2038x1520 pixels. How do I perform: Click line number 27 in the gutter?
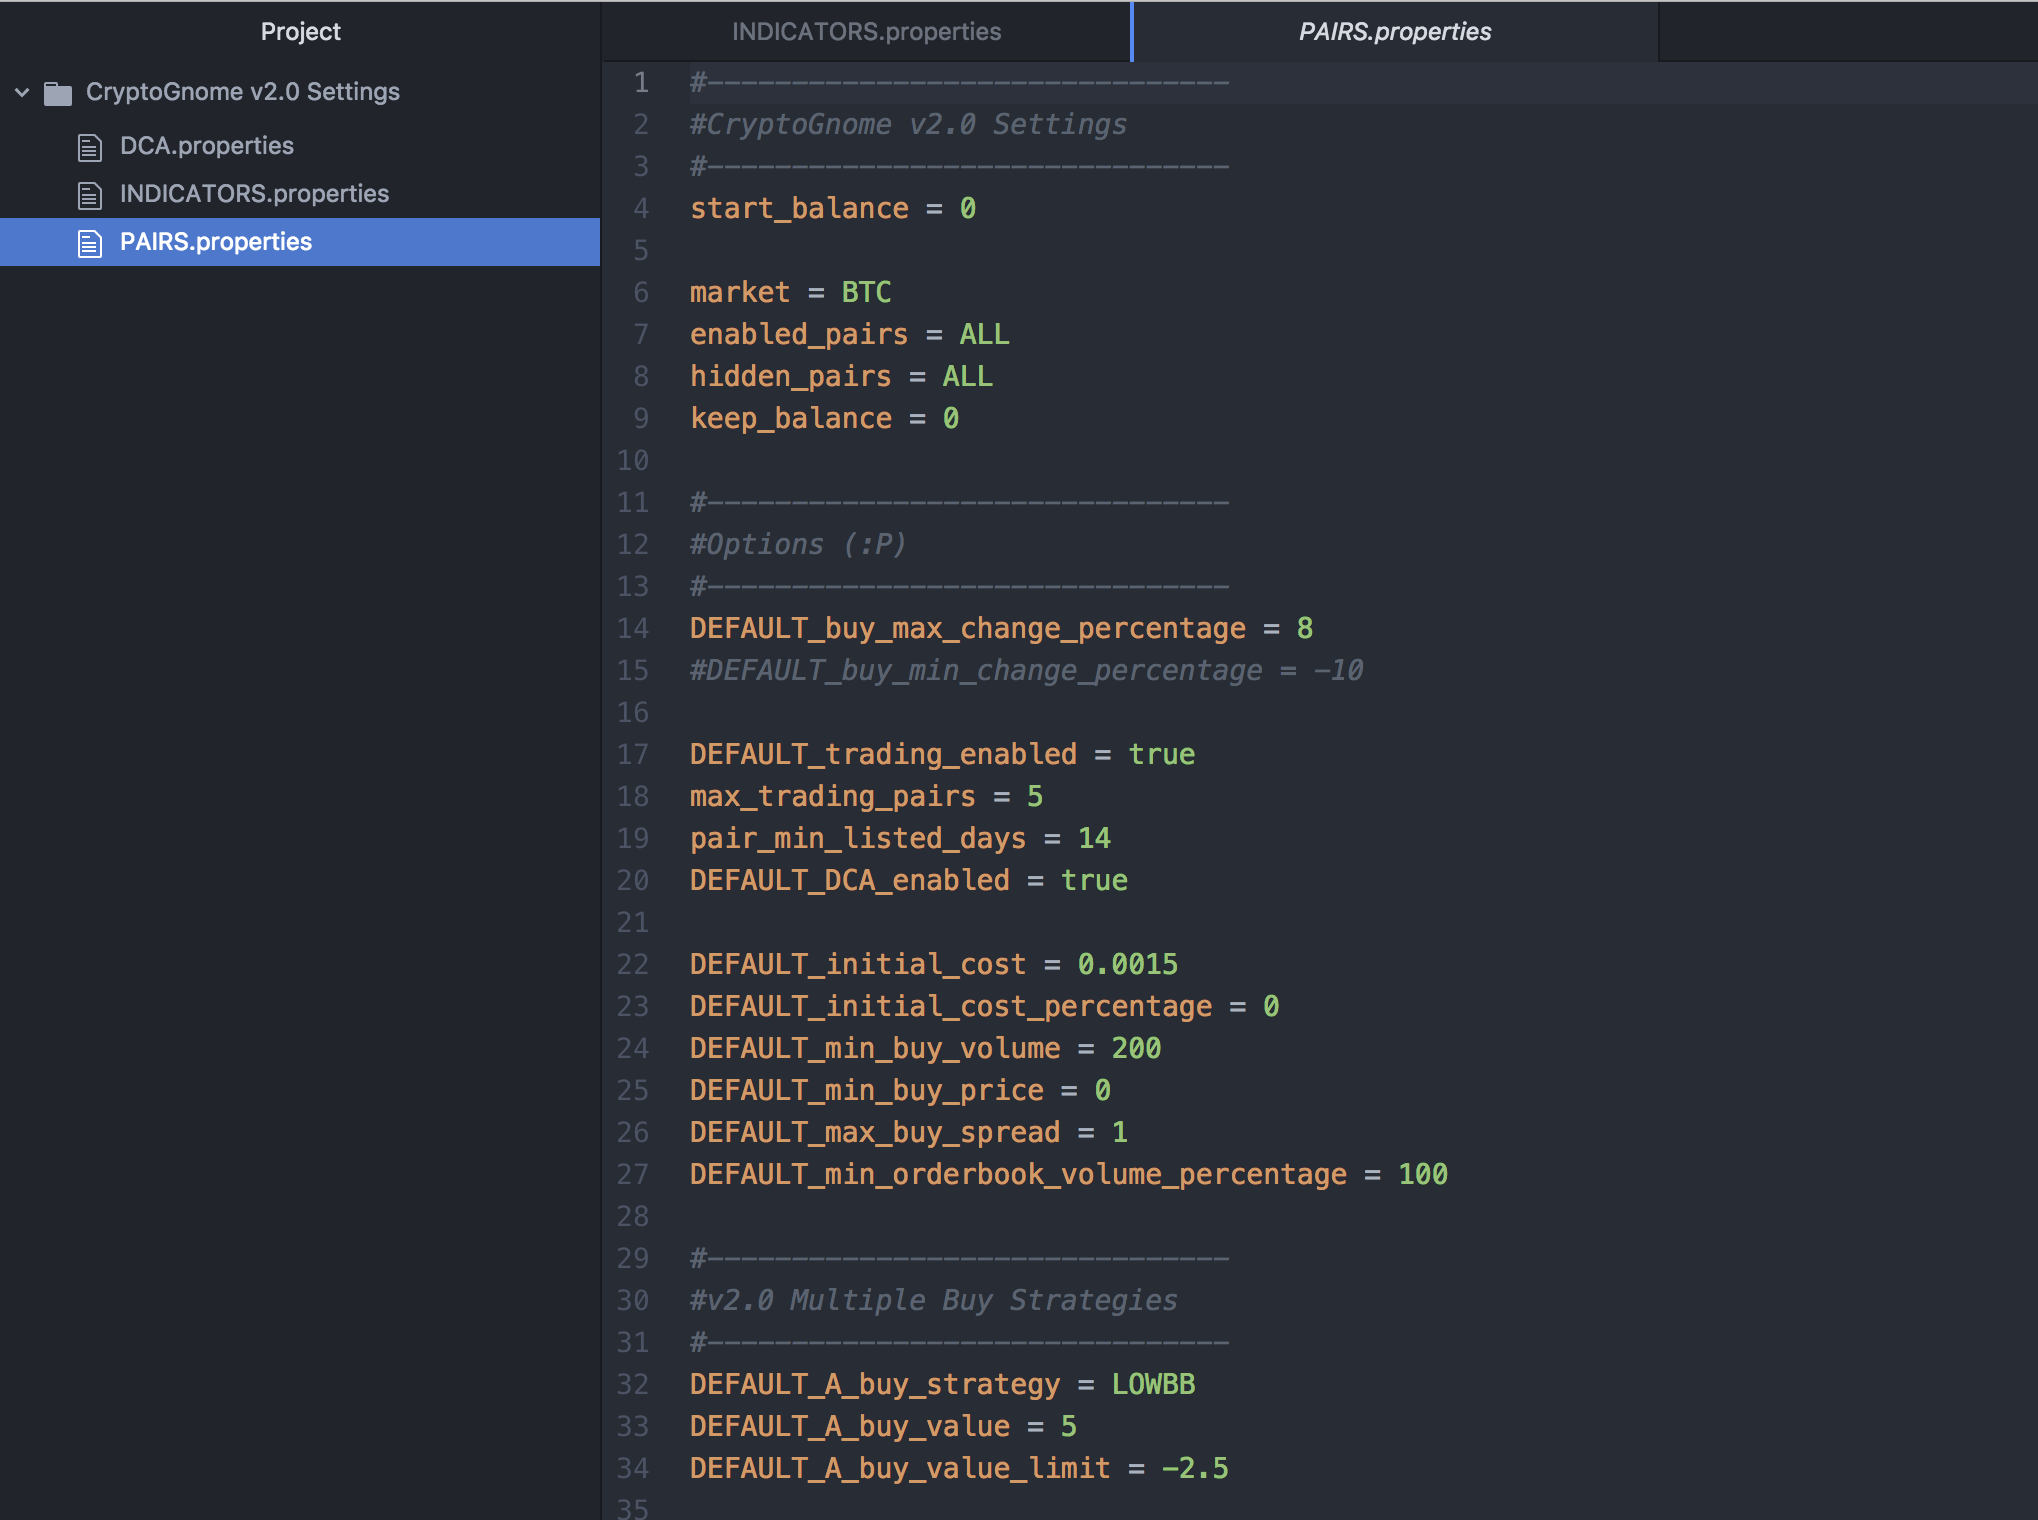[x=633, y=1175]
